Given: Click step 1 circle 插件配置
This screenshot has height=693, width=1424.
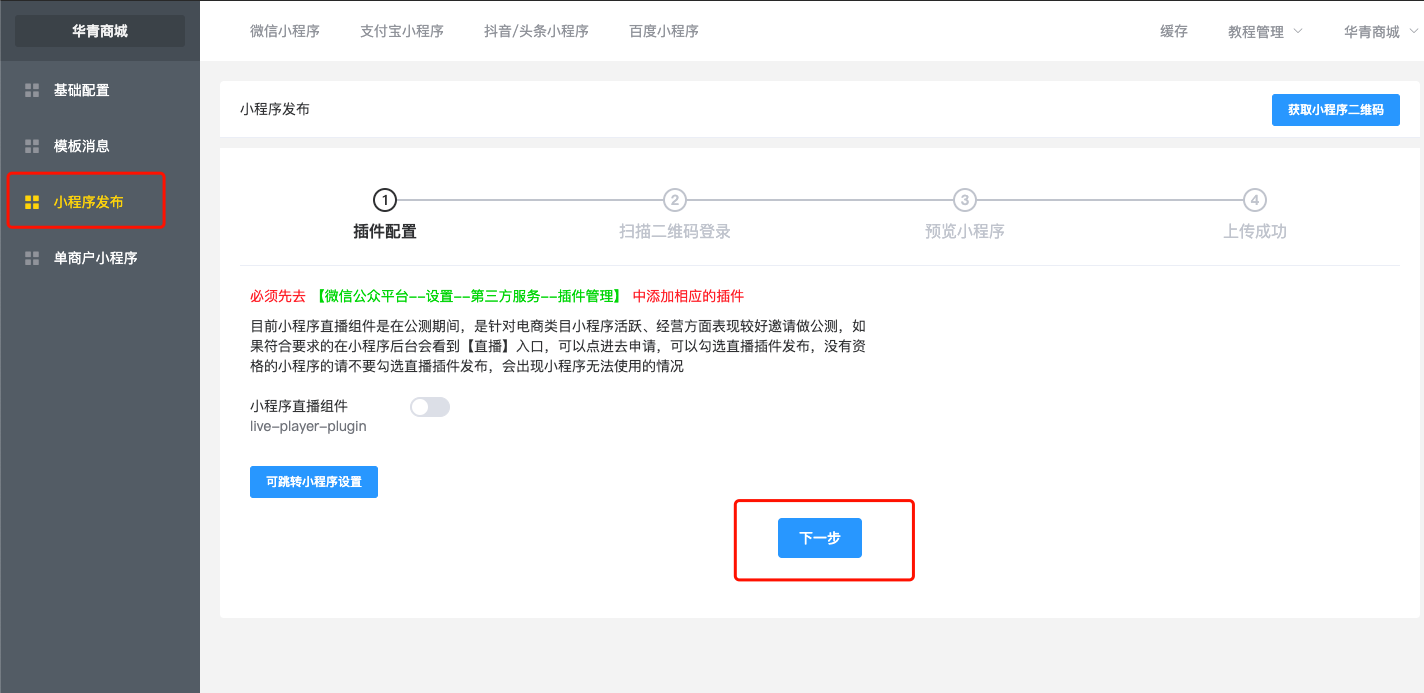Looking at the screenshot, I should pyautogui.click(x=385, y=200).
